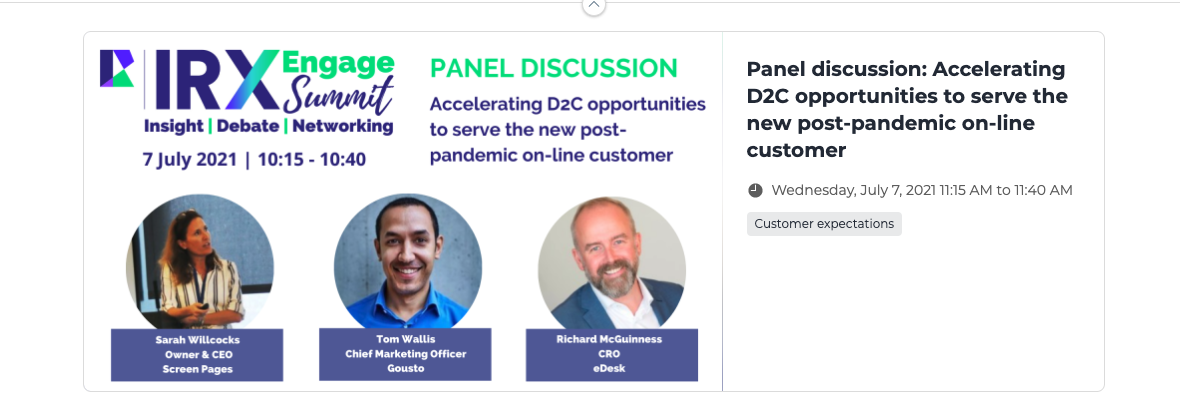Click Sarah Willcocks' circular photo
This screenshot has height=406, width=1180.
(x=199, y=264)
